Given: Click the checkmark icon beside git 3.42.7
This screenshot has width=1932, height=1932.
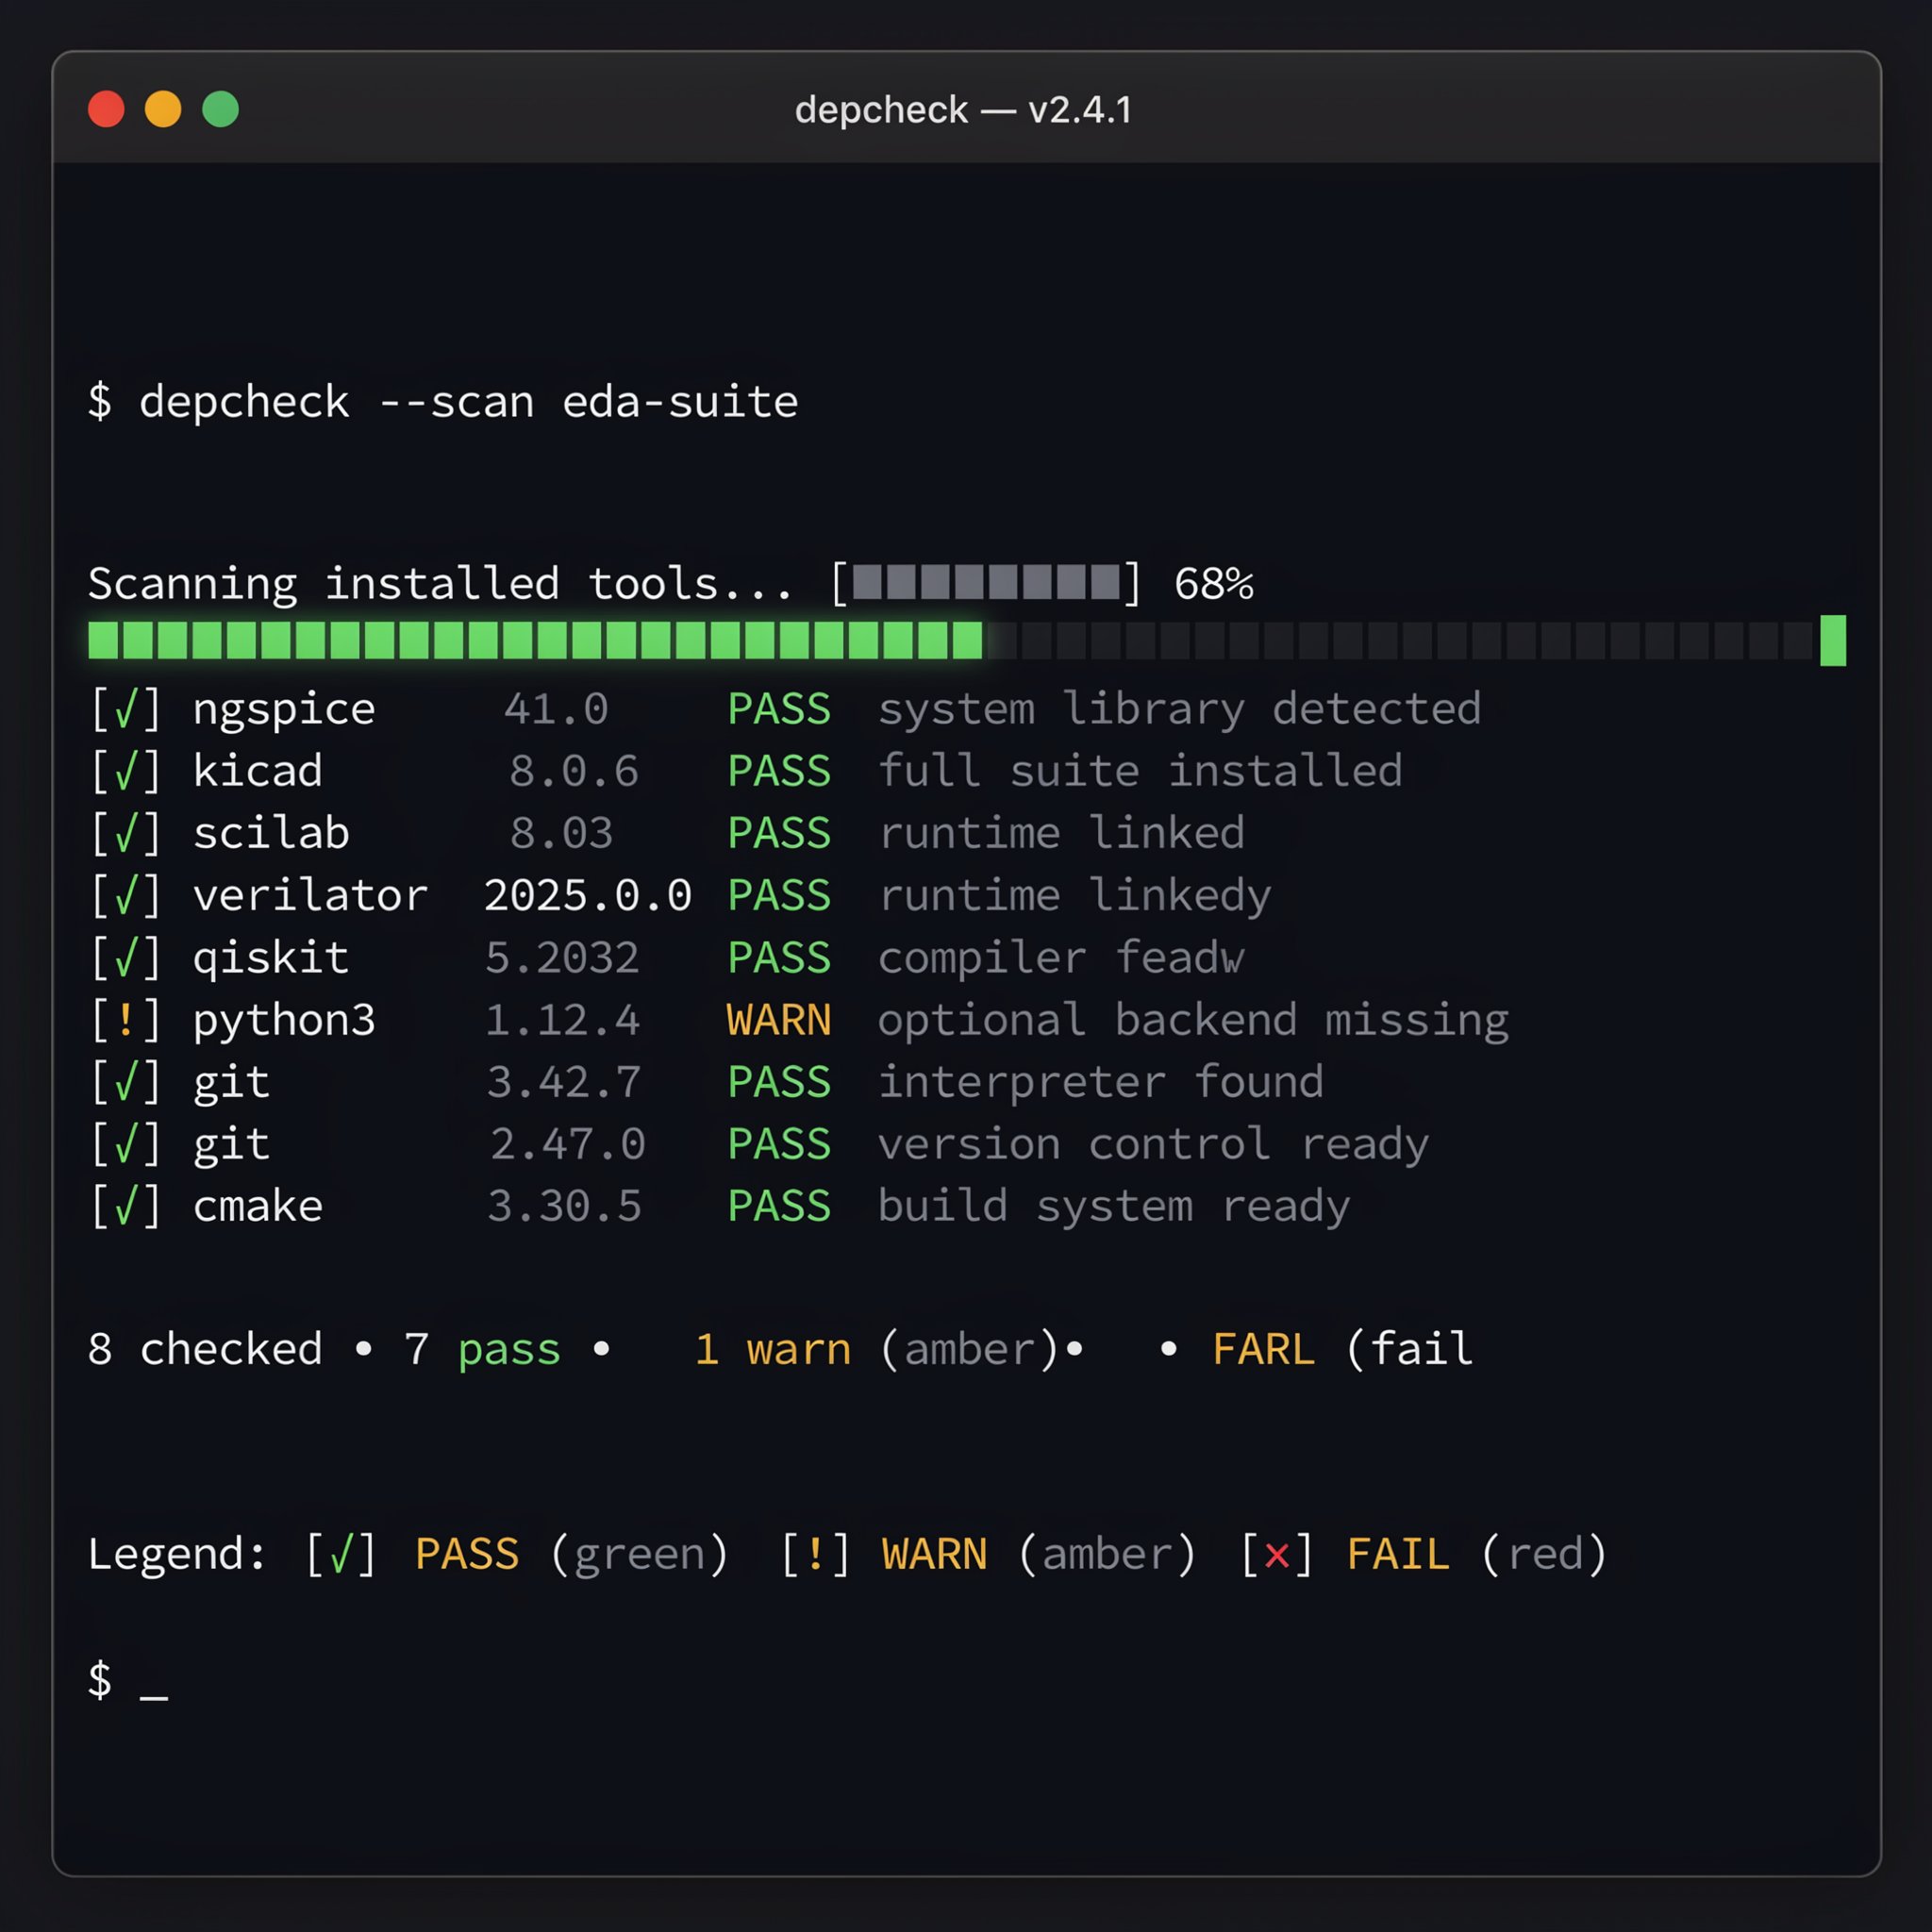Looking at the screenshot, I should pos(126,1083).
